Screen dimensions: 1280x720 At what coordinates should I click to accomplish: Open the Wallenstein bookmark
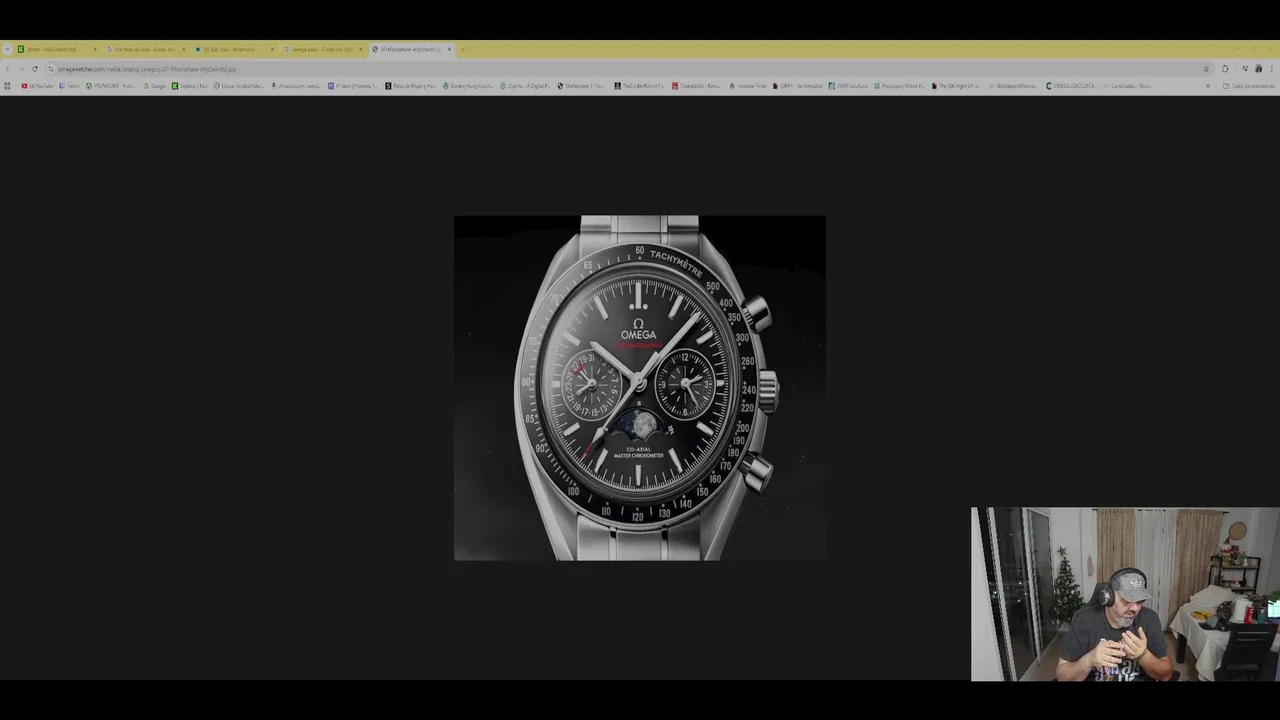582,86
